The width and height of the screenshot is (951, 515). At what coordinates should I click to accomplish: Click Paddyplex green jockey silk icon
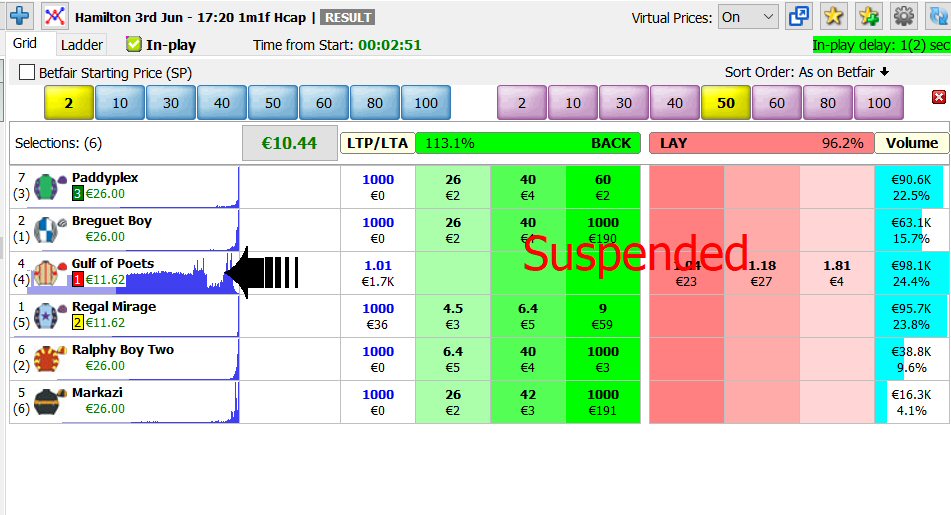[46, 187]
